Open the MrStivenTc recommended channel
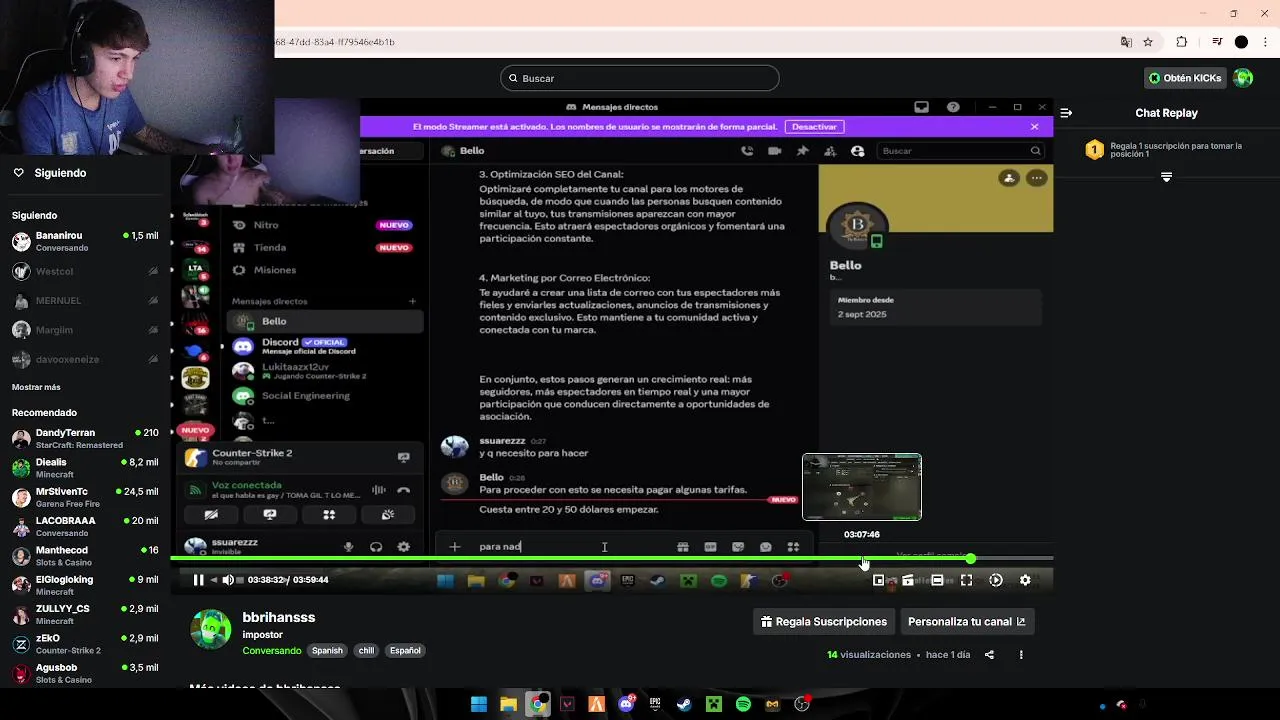 pyautogui.click(x=85, y=497)
